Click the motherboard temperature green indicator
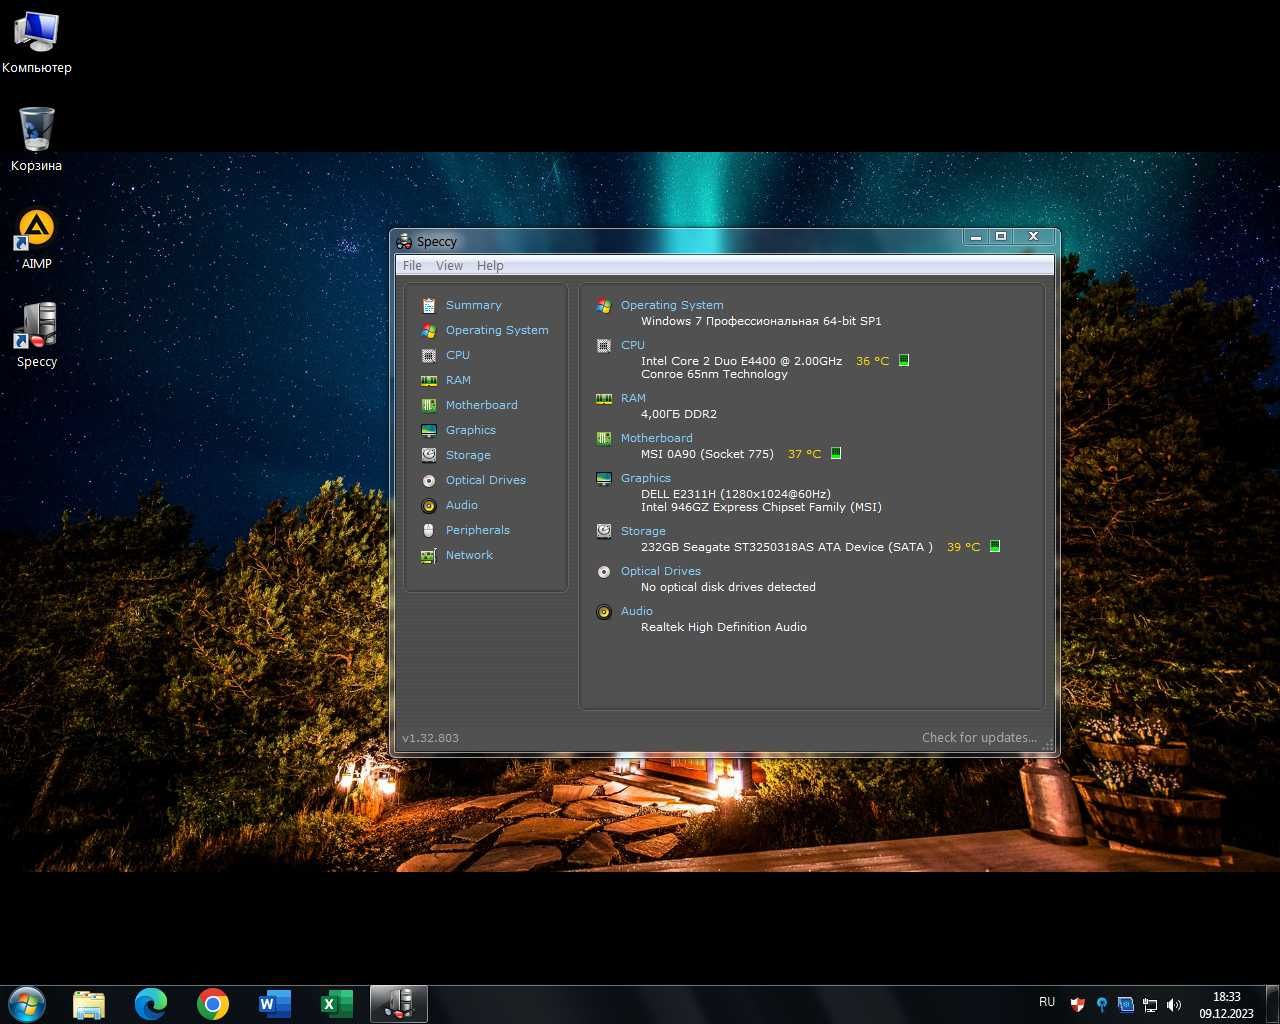 tap(836, 453)
